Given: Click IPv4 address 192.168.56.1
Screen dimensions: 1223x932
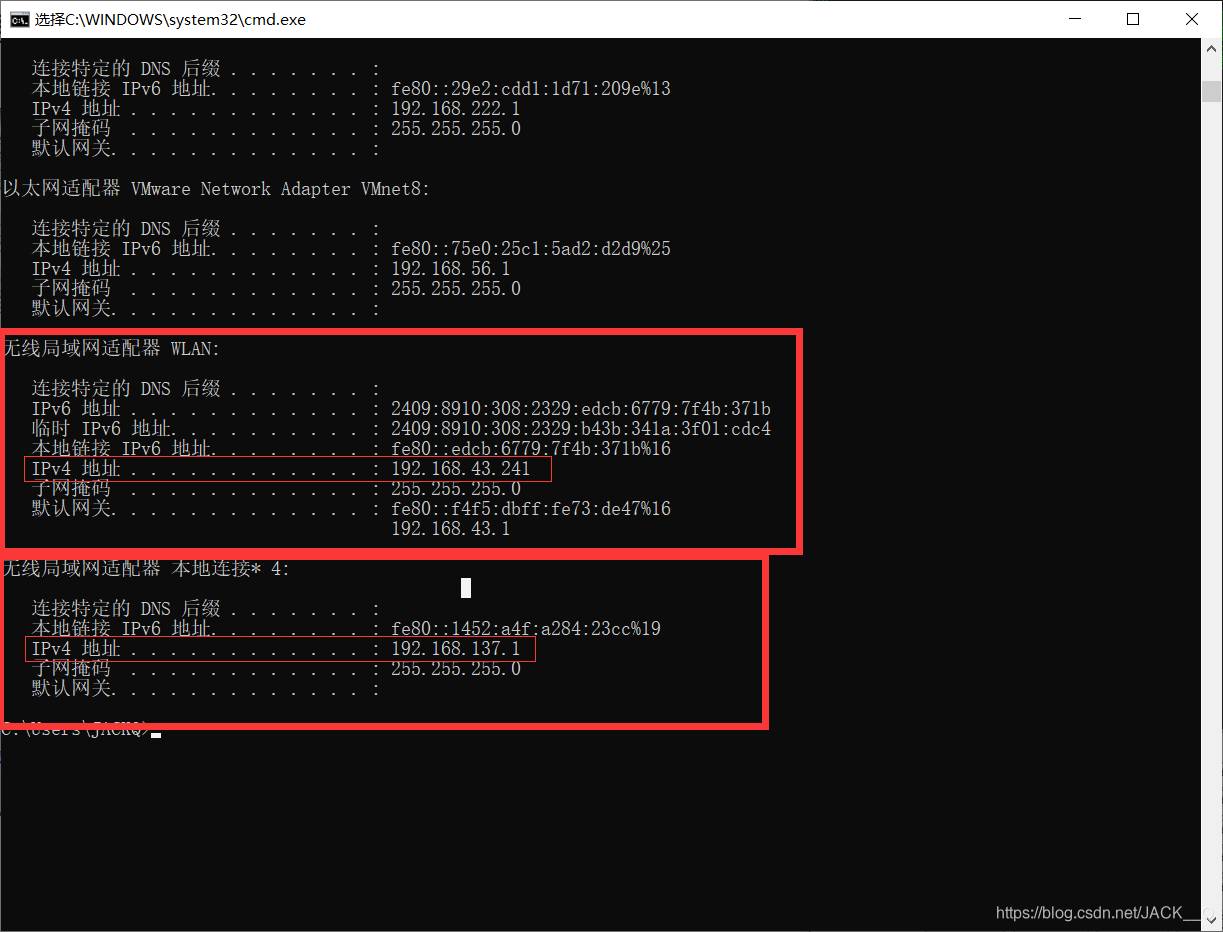Looking at the screenshot, I should point(451,269).
